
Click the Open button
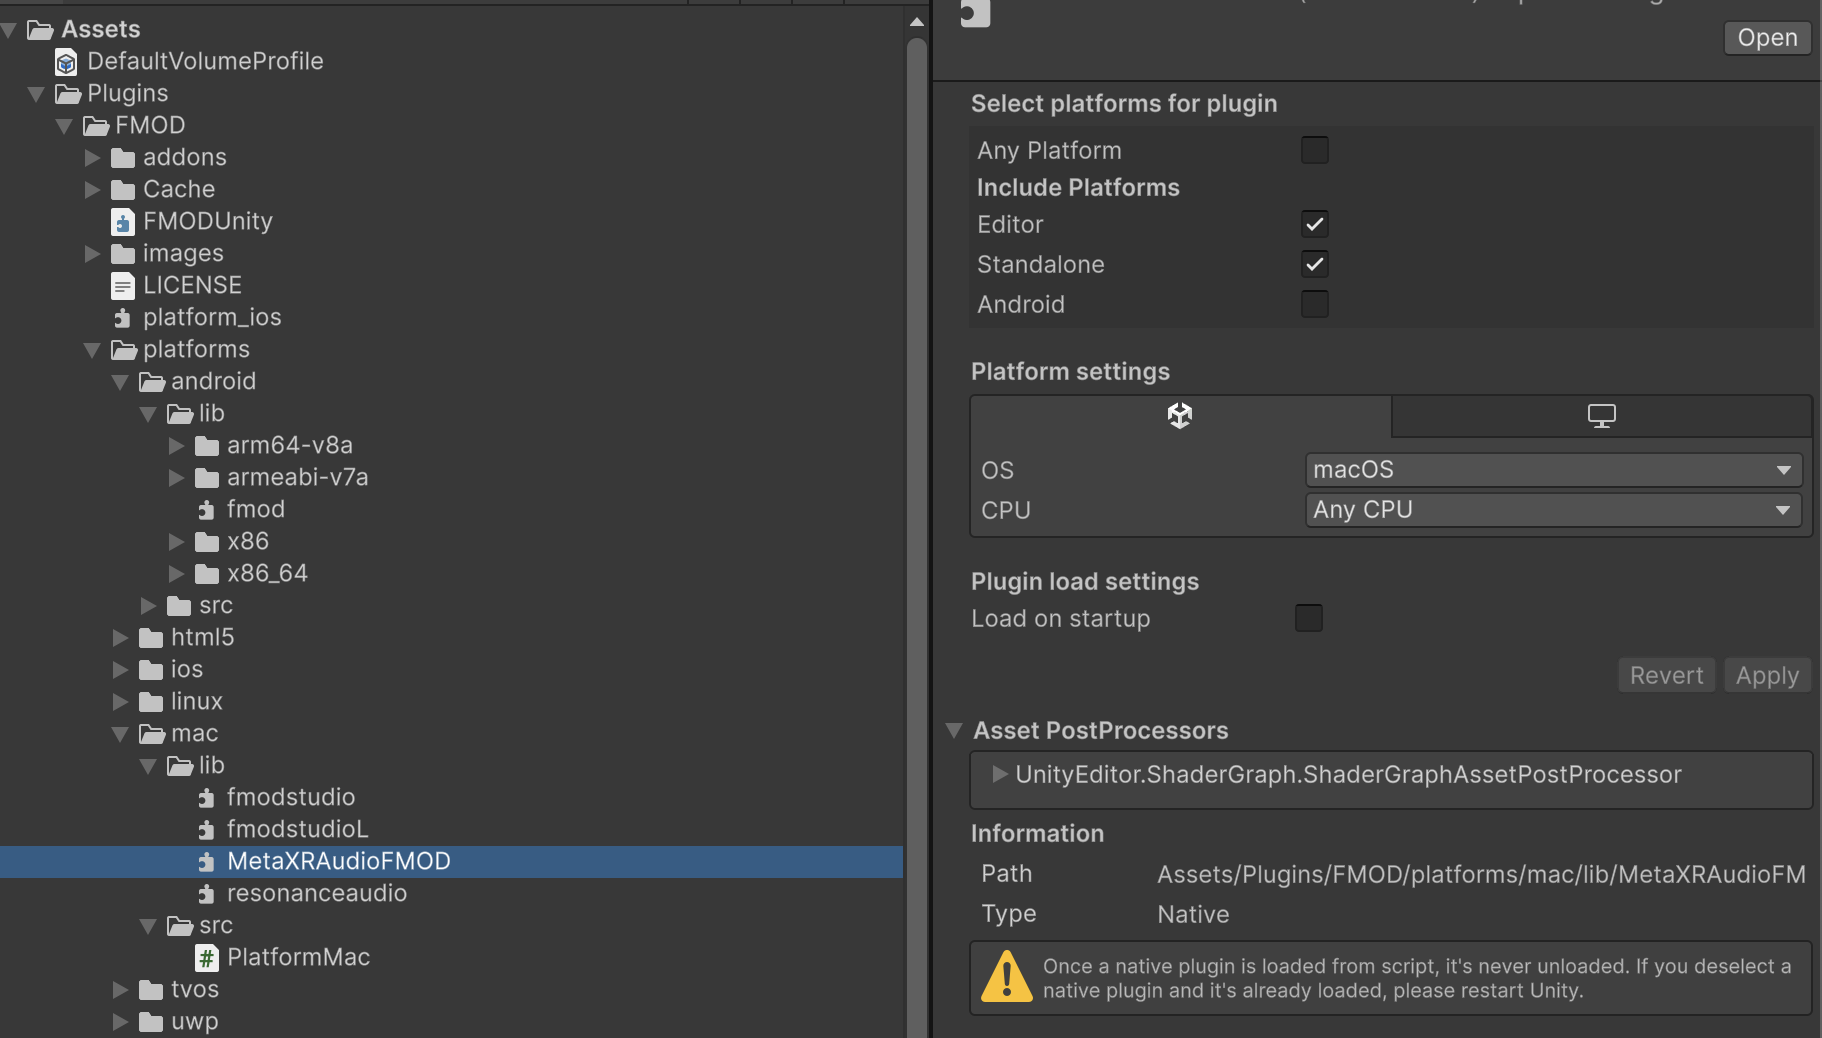(1767, 38)
